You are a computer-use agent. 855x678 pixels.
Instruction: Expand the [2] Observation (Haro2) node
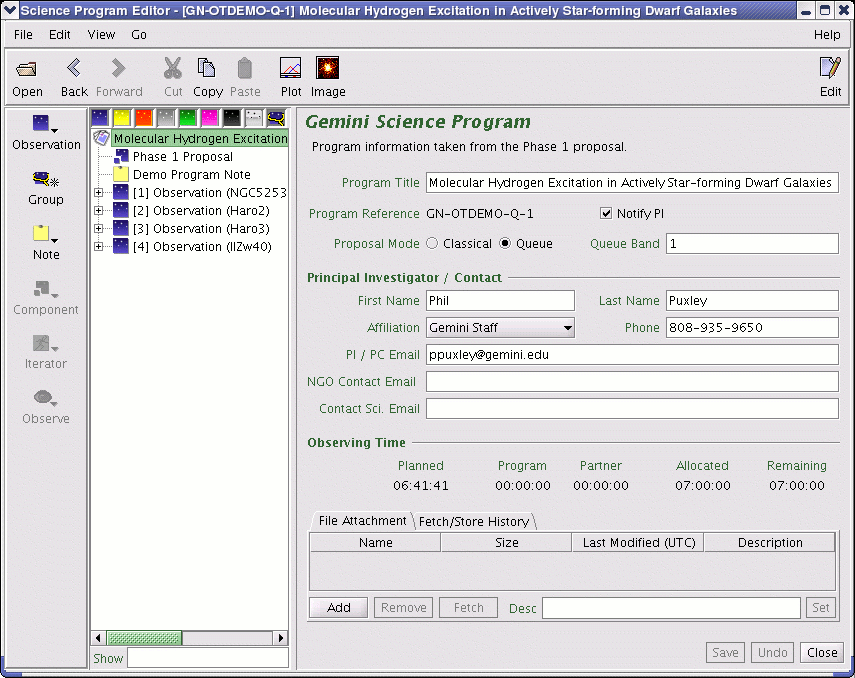pyautogui.click(x=99, y=211)
